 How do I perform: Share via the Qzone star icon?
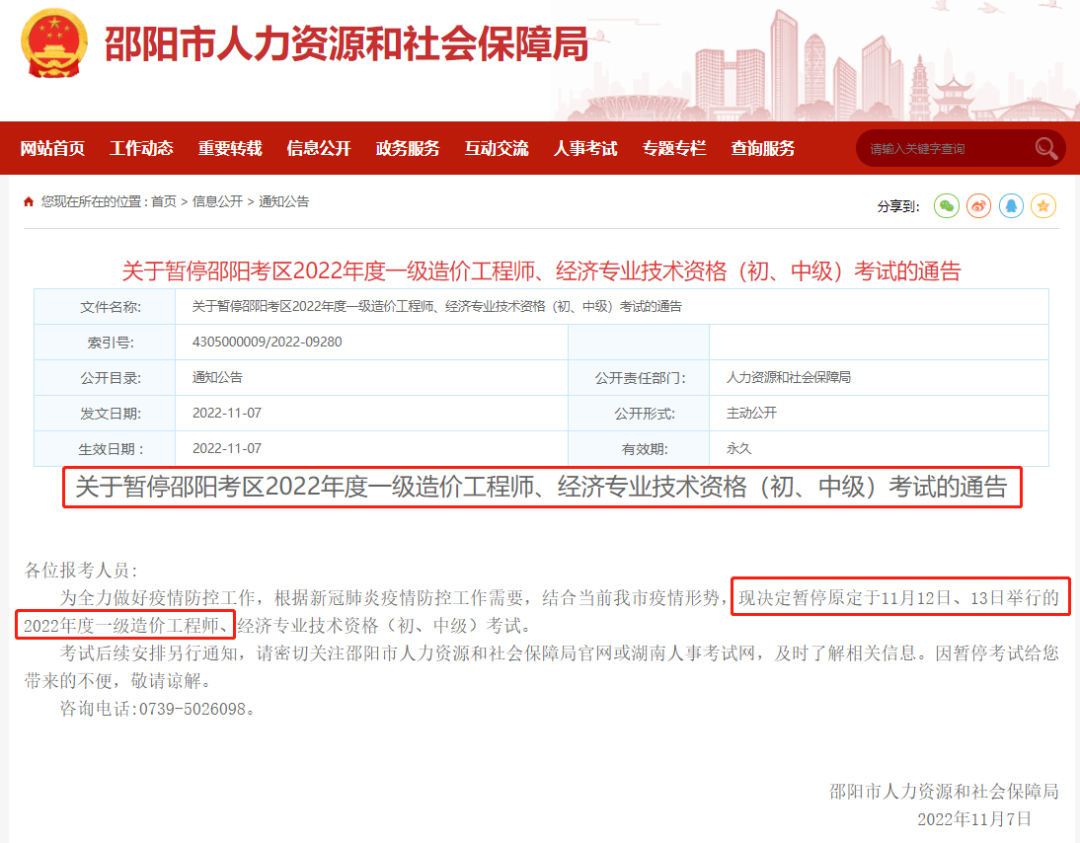click(1043, 206)
